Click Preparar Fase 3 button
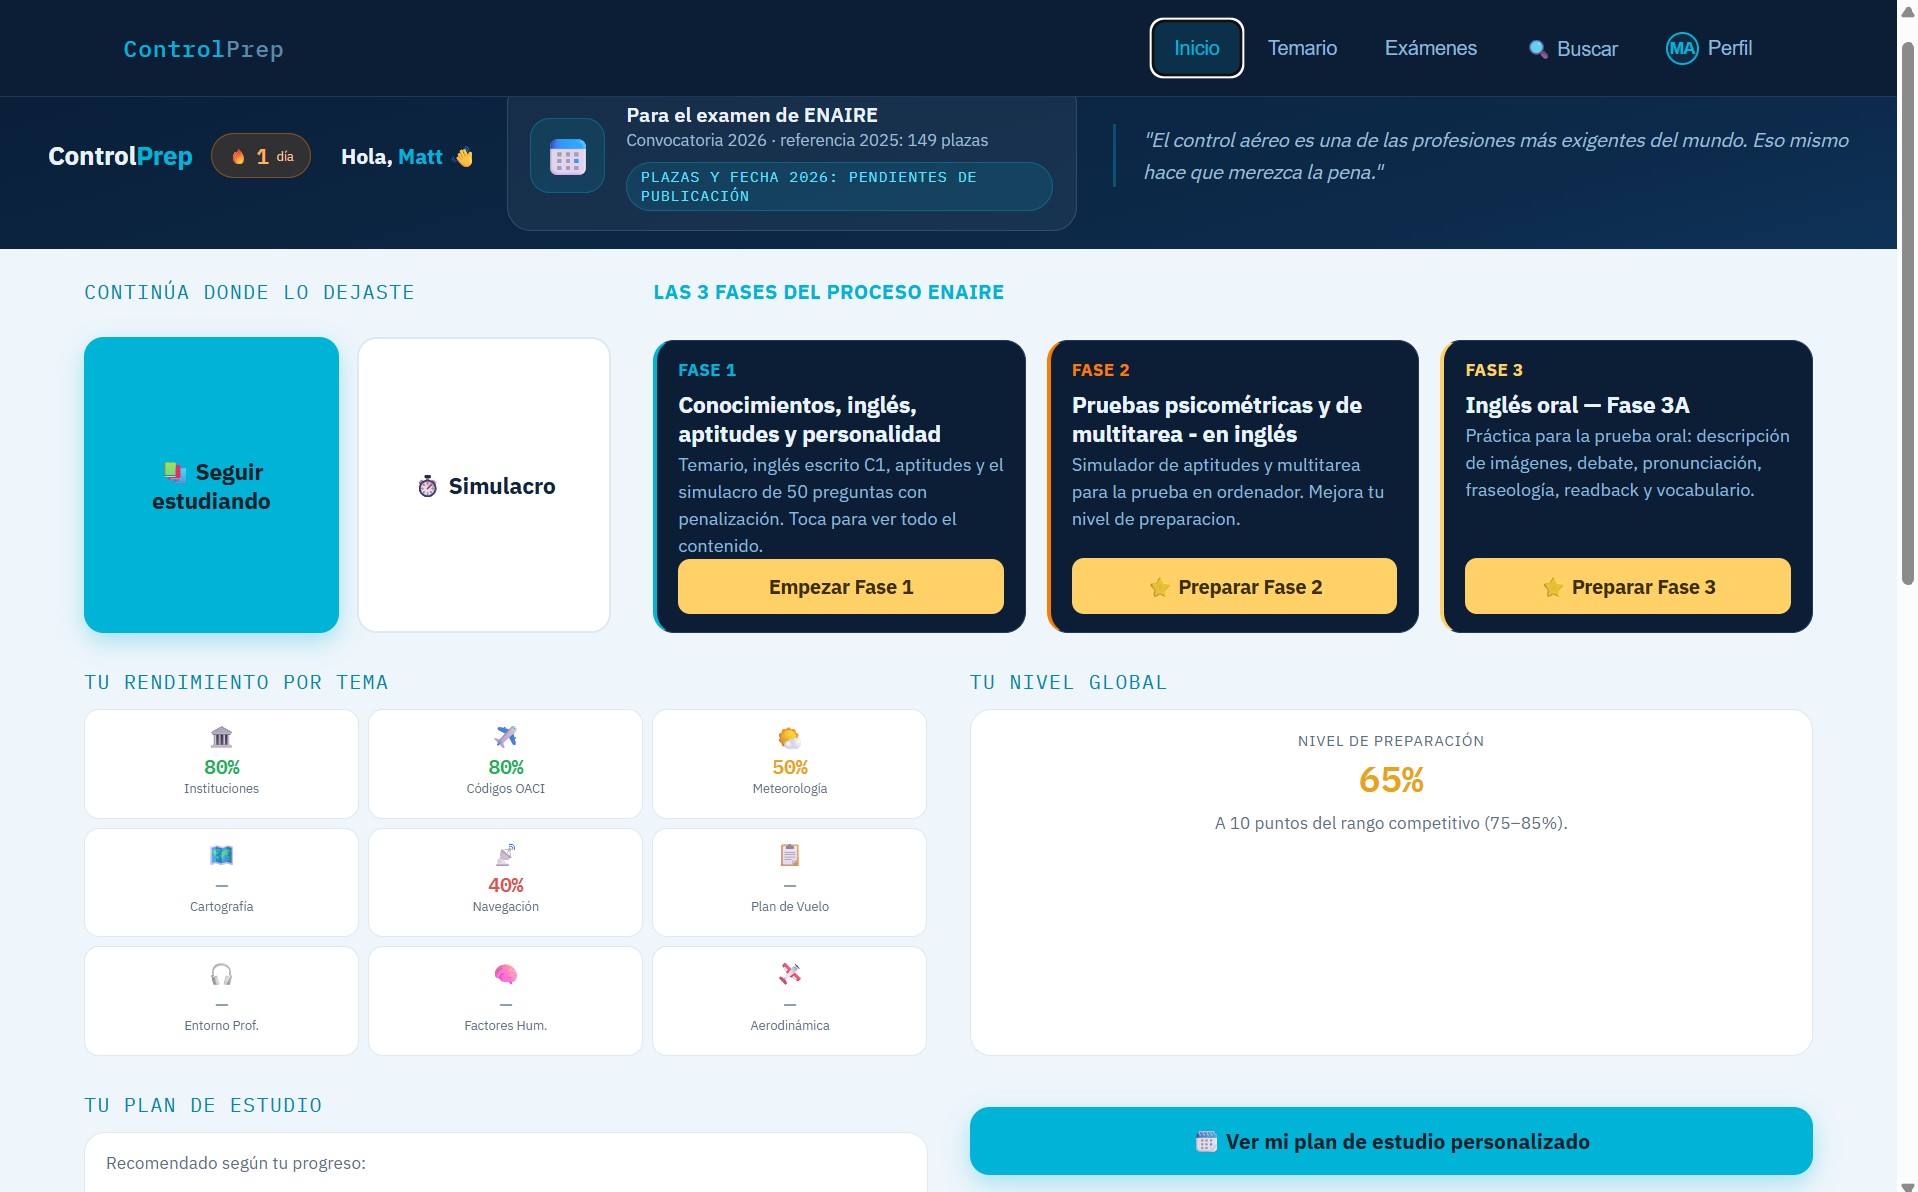Image resolution: width=1918 pixels, height=1192 pixels. click(x=1627, y=586)
